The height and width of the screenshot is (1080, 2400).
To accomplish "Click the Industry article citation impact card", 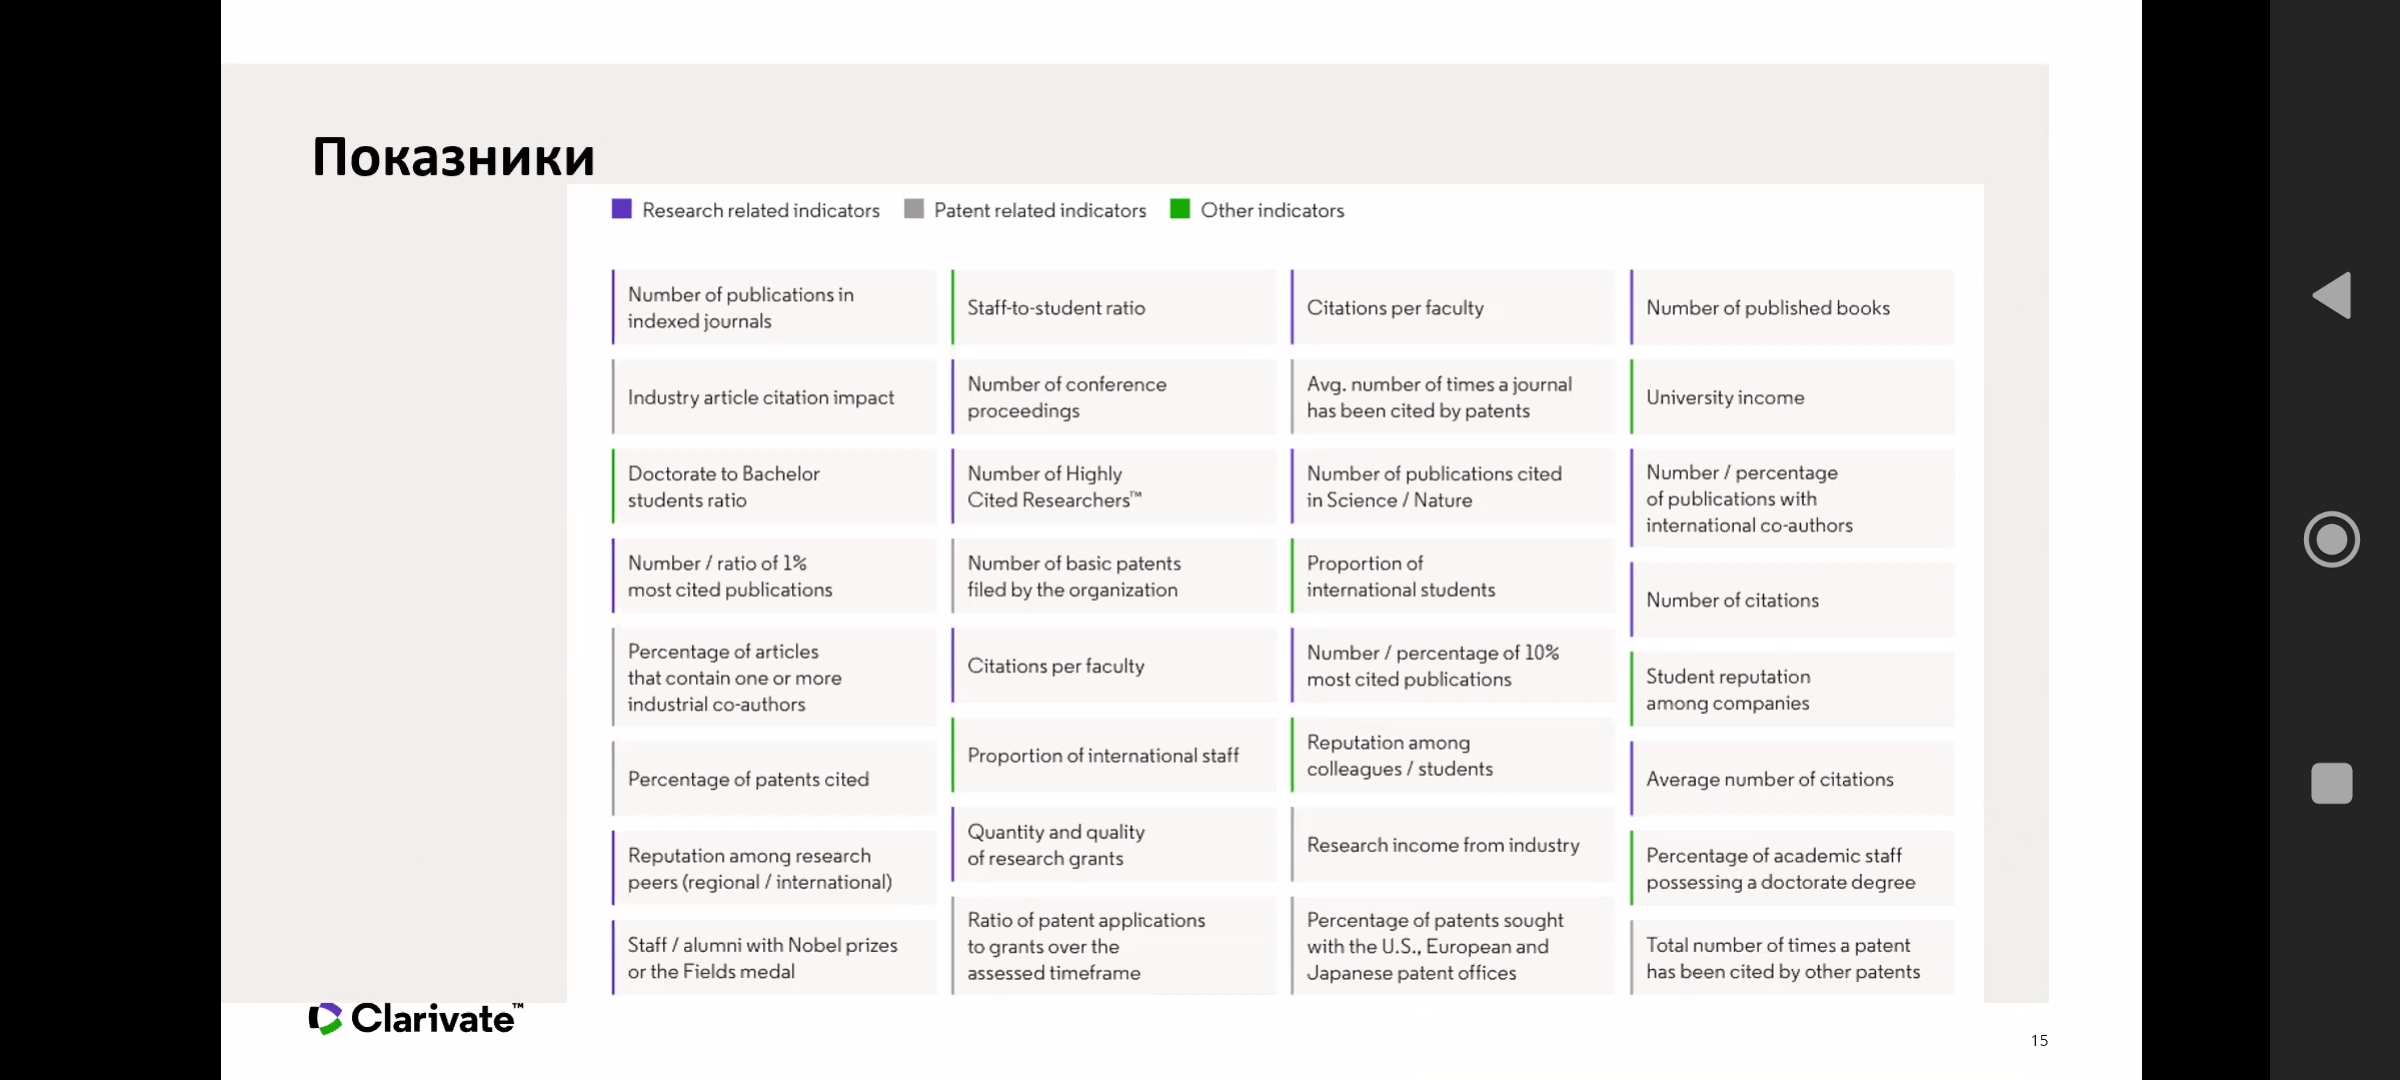I will pos(774,397).
